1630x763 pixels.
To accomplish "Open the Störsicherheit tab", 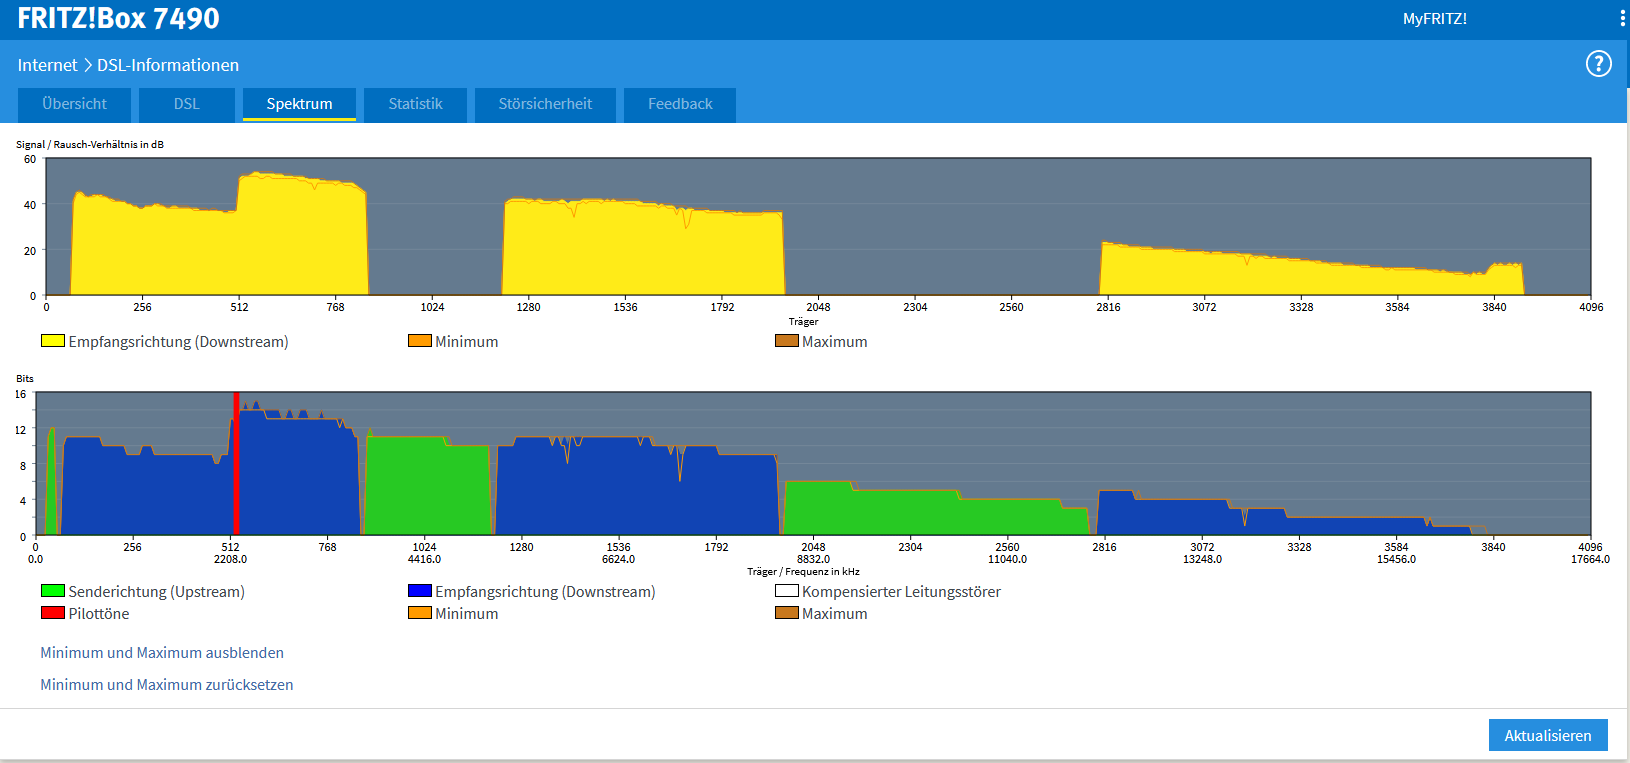I will click(x=545, y=104).
